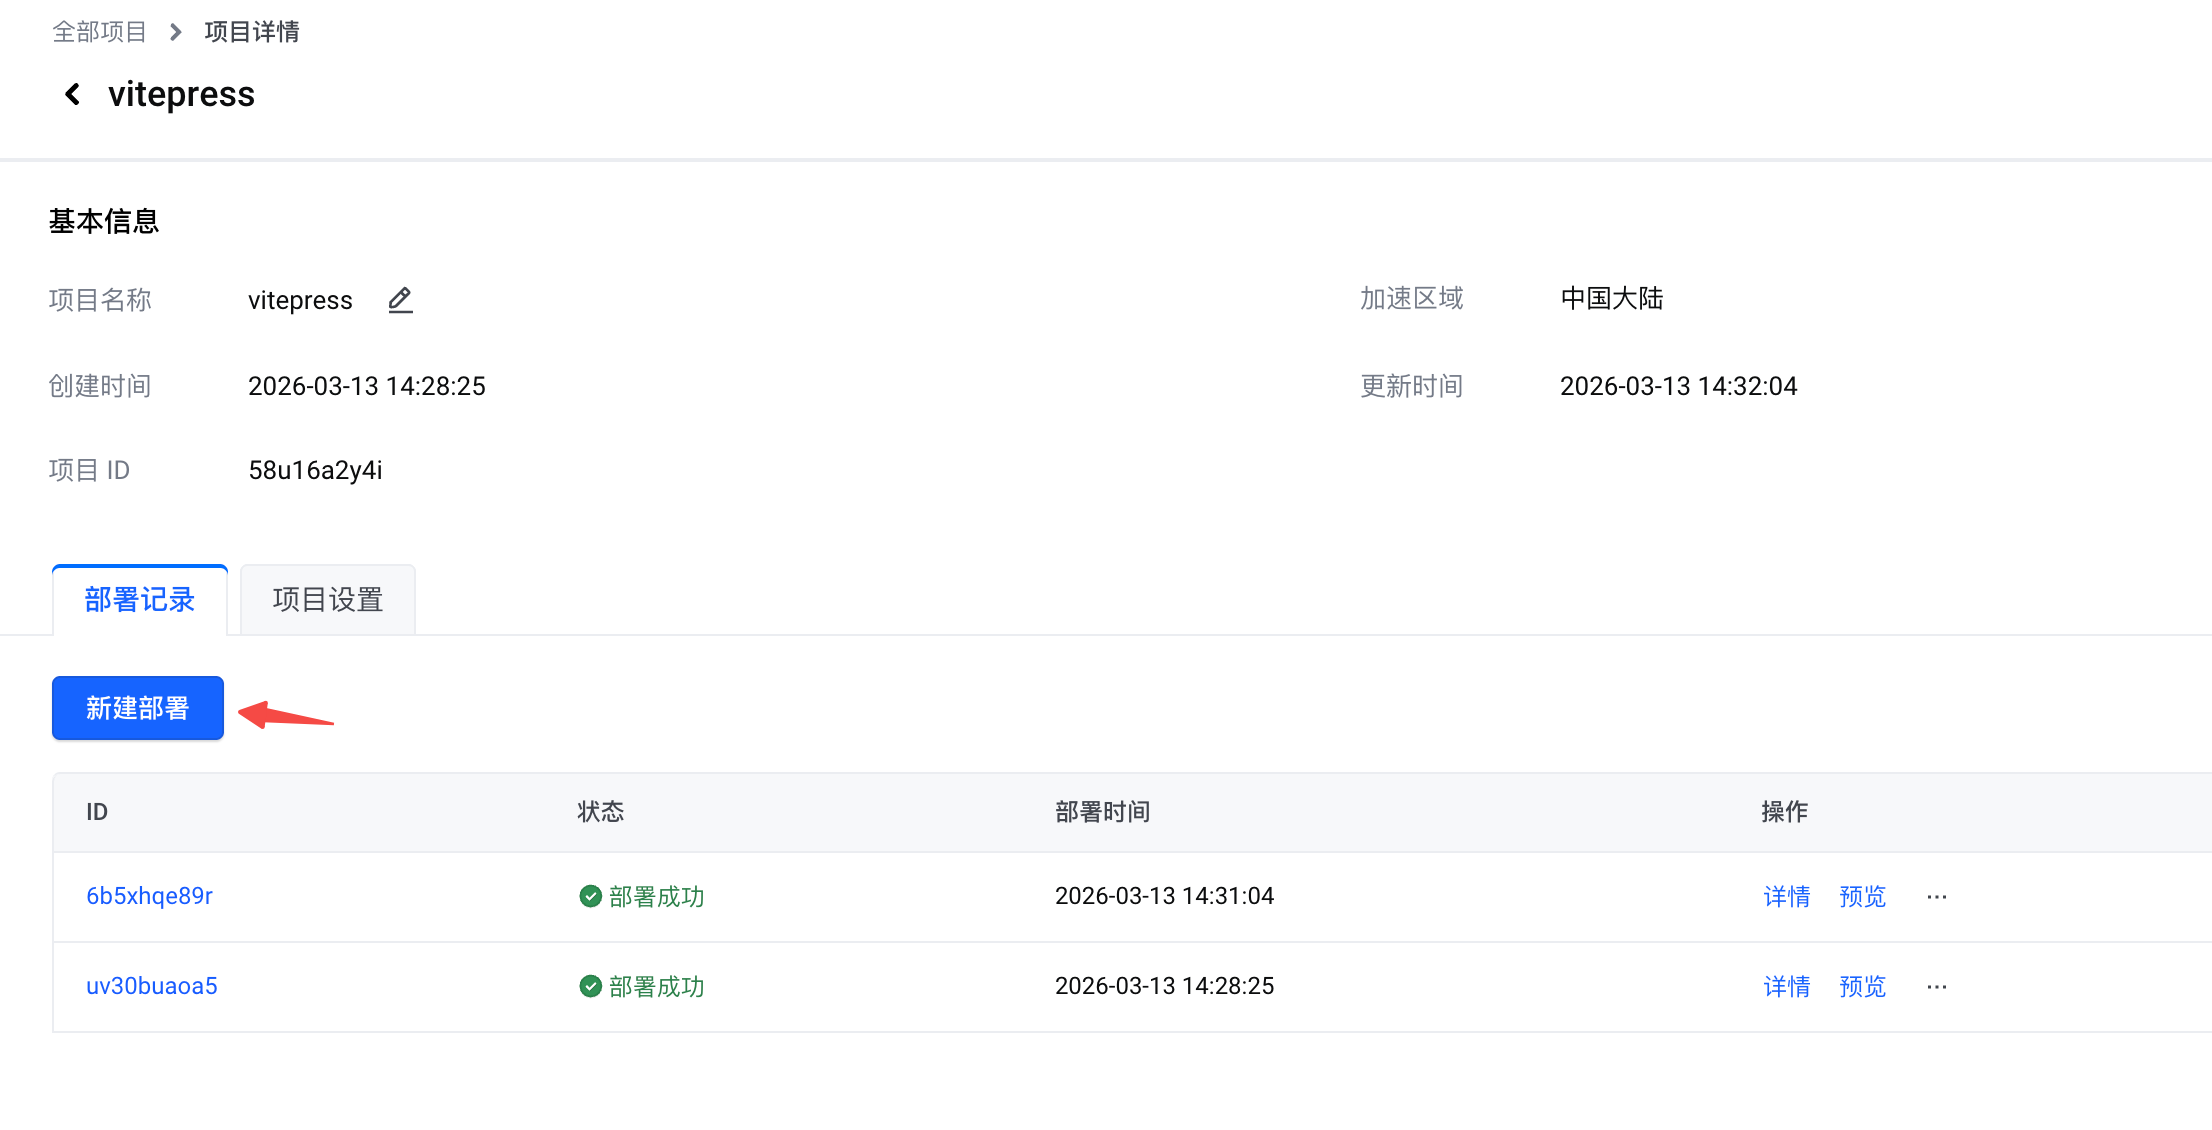Screen dimensions: 2212x1130
Task: Click success status icon of uv30buaoa5 row
Action: [590, 986]
